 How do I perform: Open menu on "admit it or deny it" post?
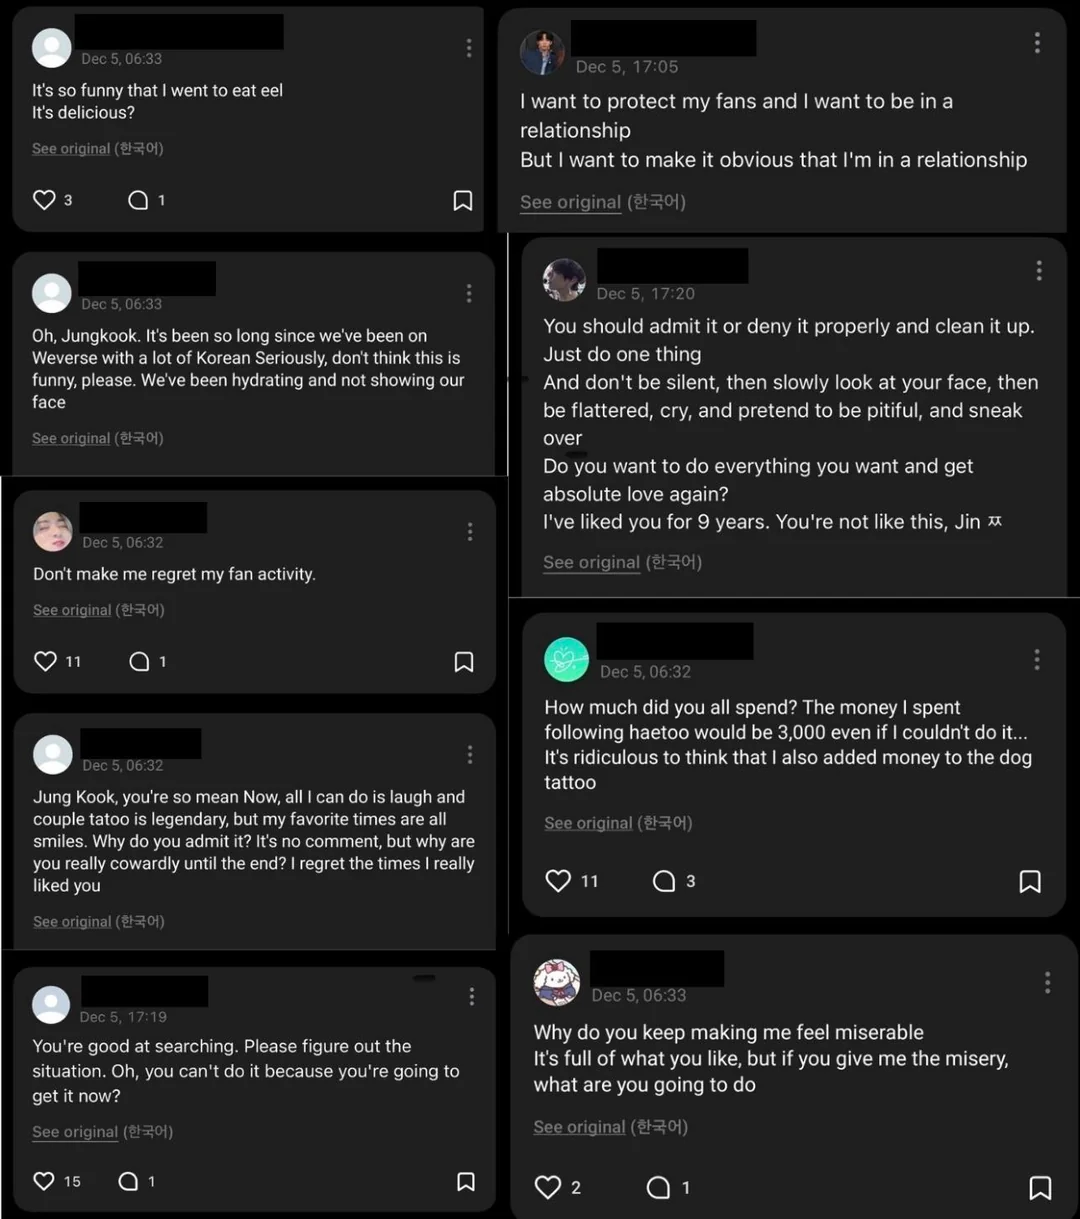1039,271
